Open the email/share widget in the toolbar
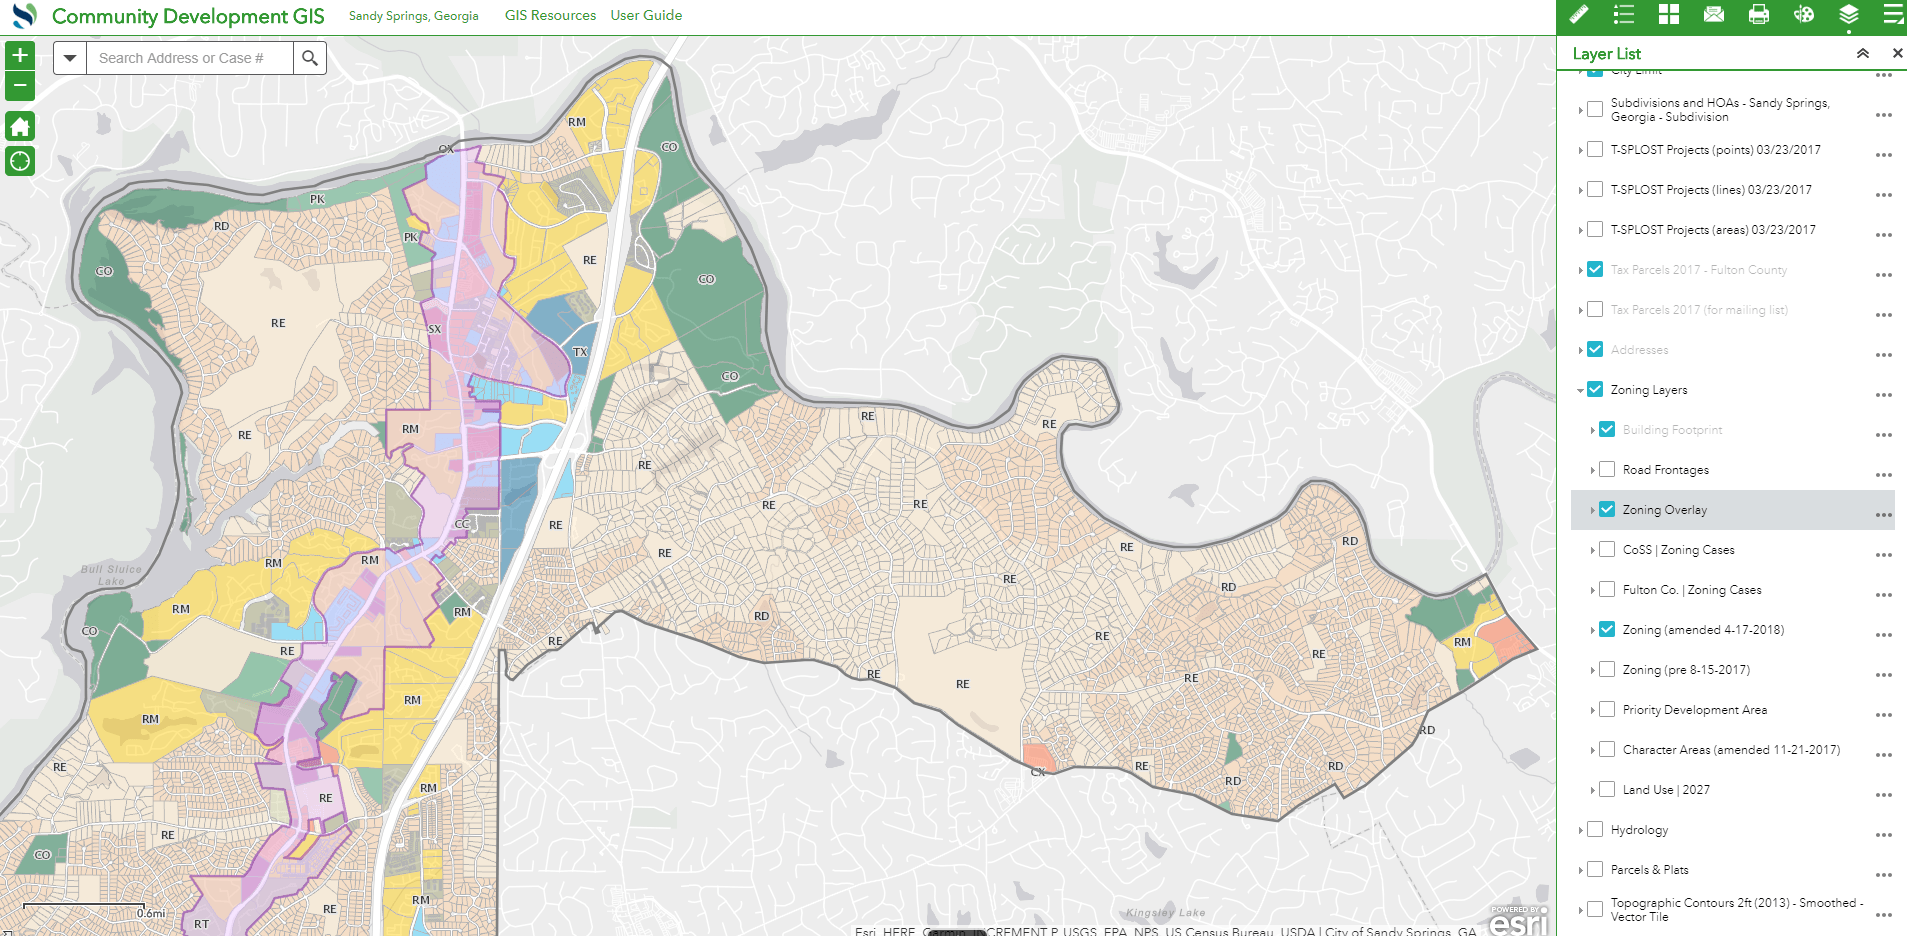The height and width of the screenshot is (936, 1907). click(1713, 16)
